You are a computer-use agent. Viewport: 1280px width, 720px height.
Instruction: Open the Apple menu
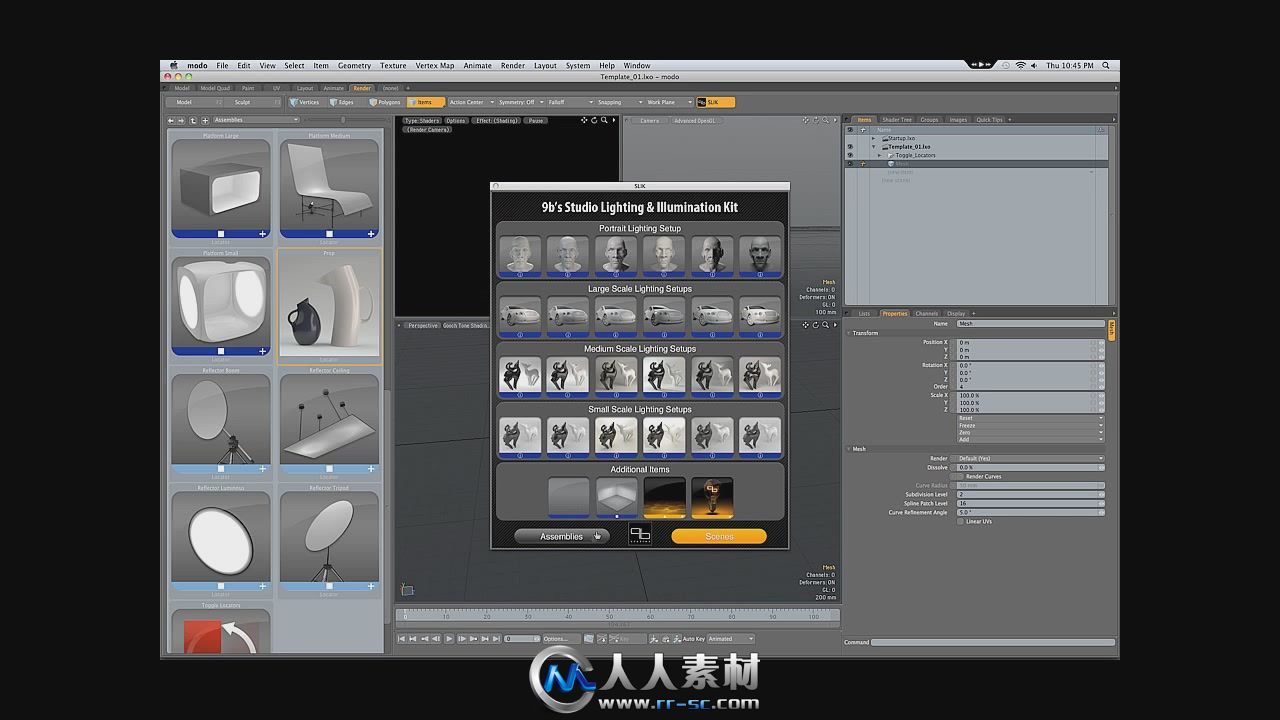click(x=174, y=65)
